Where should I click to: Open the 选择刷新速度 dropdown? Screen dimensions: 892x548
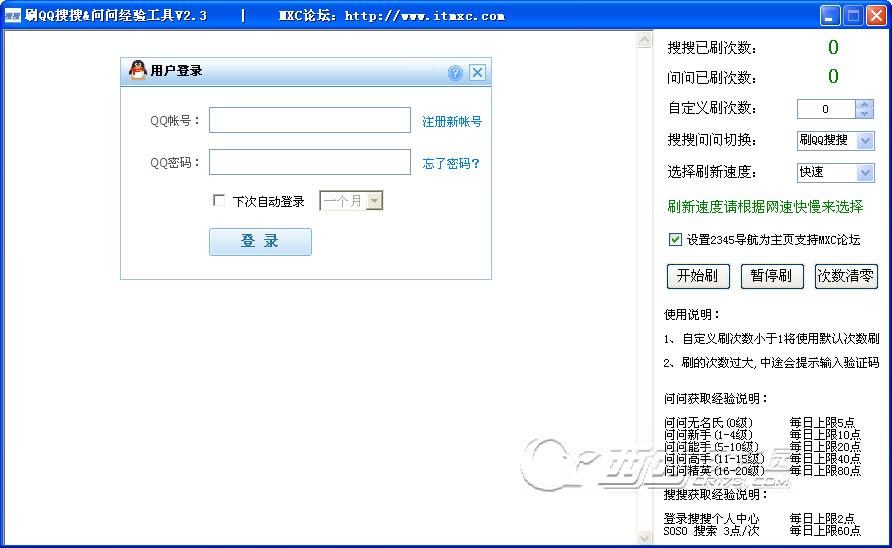tap(865, 172)
